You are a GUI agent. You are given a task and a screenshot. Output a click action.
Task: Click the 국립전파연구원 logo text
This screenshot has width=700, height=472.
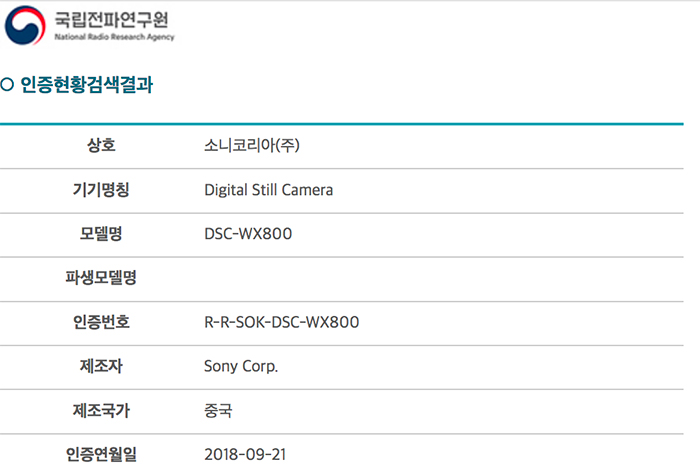(x=112, y=20)
